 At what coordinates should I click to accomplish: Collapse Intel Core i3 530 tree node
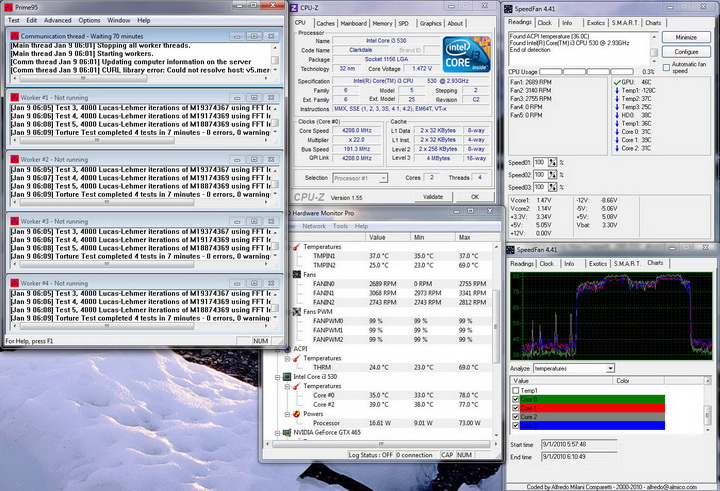pos(278,377)
